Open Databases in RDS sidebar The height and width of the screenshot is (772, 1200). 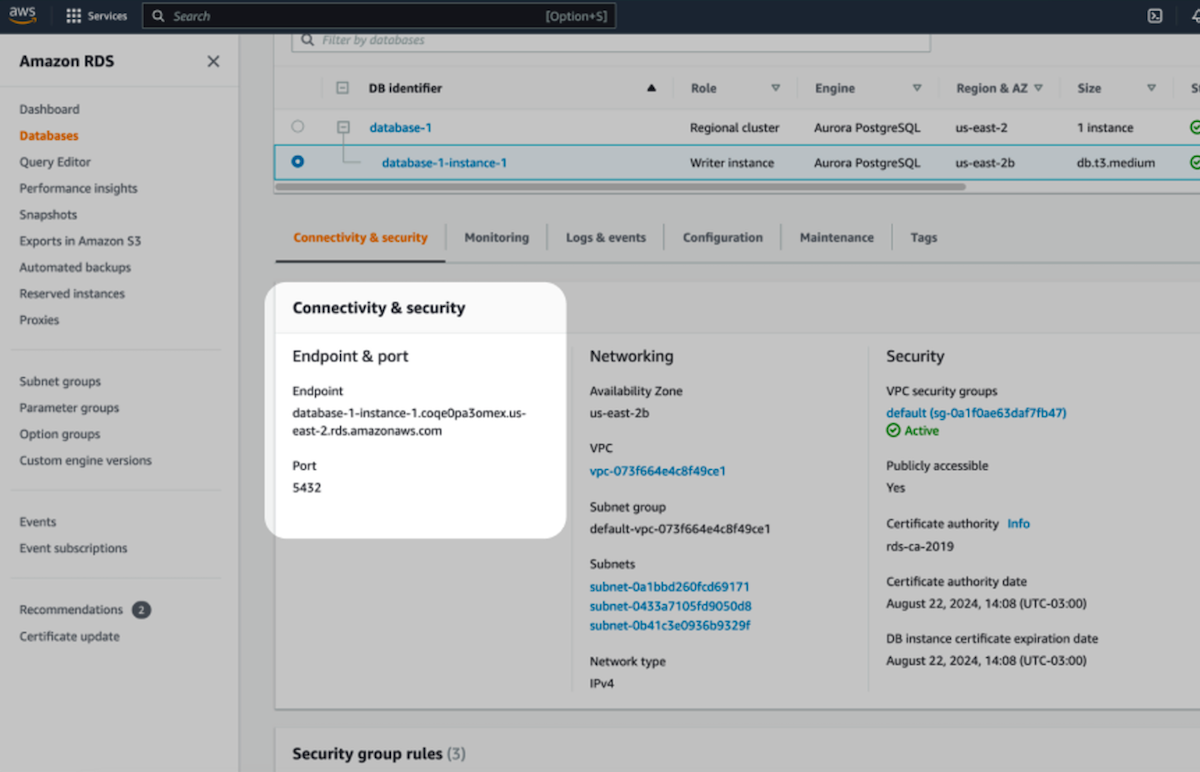[x=49, y=136]
